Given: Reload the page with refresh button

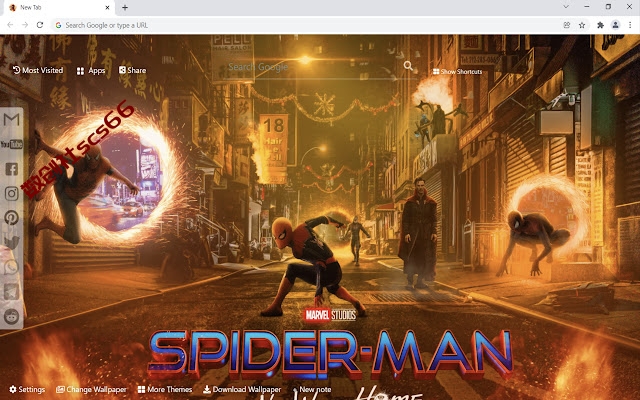Looking at the screenshot, I should tap(40, 25).
